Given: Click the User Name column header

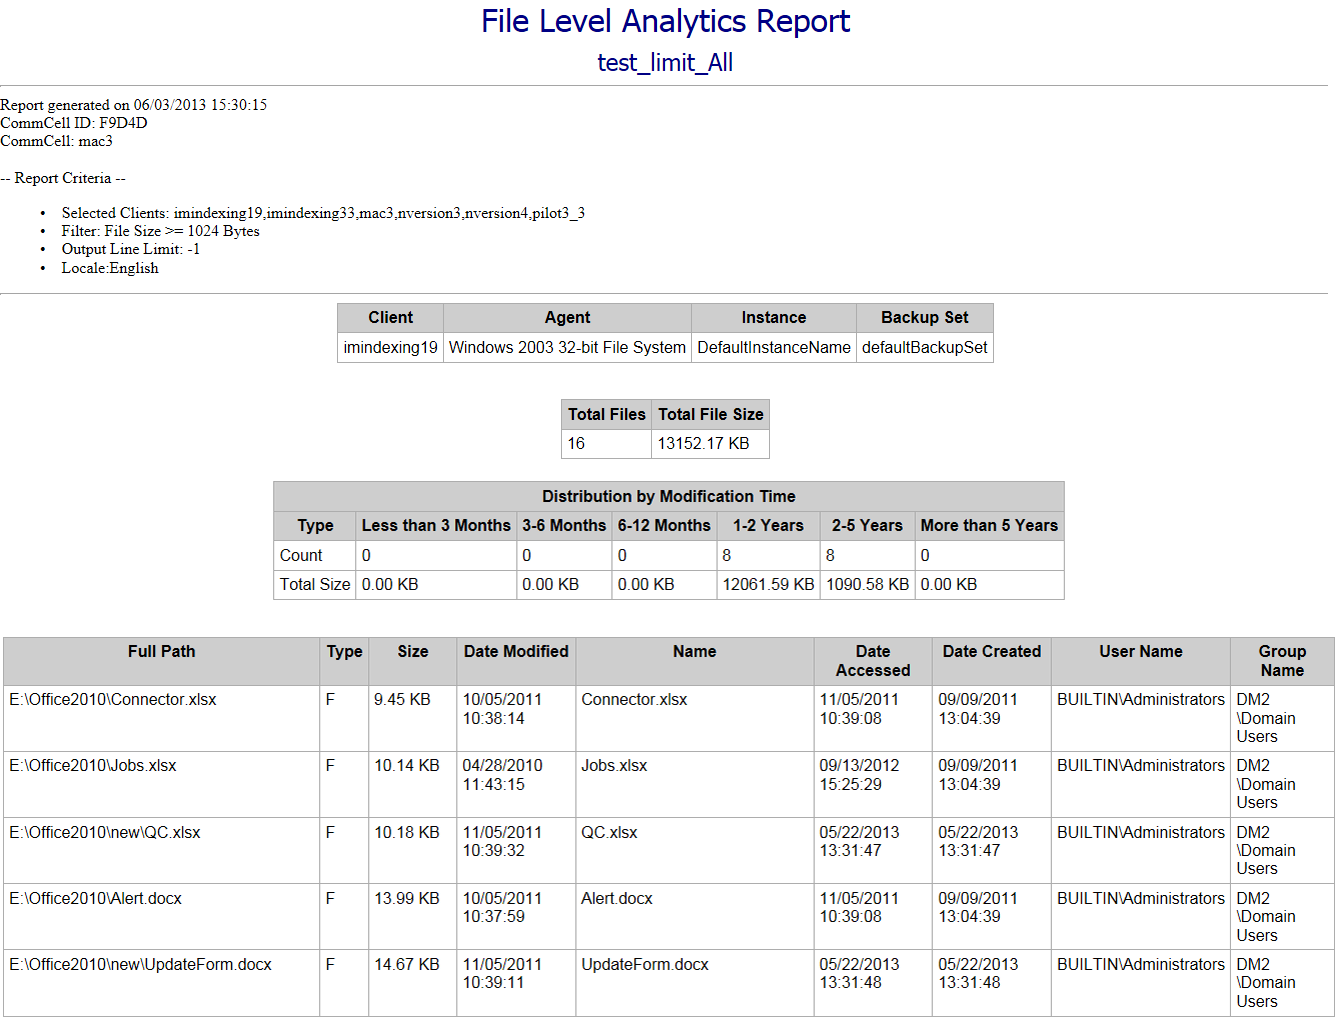Looking at the screenshot, I should click(1140, 652).
